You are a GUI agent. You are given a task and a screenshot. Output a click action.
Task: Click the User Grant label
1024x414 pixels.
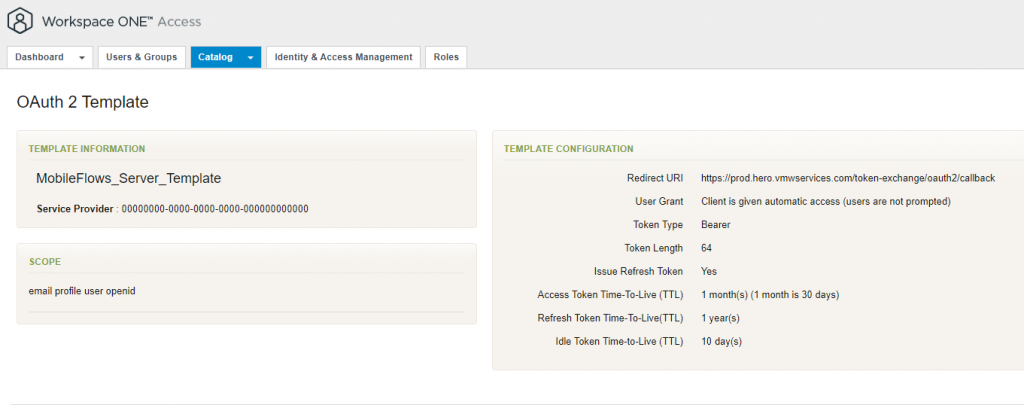tap(659, 201)
